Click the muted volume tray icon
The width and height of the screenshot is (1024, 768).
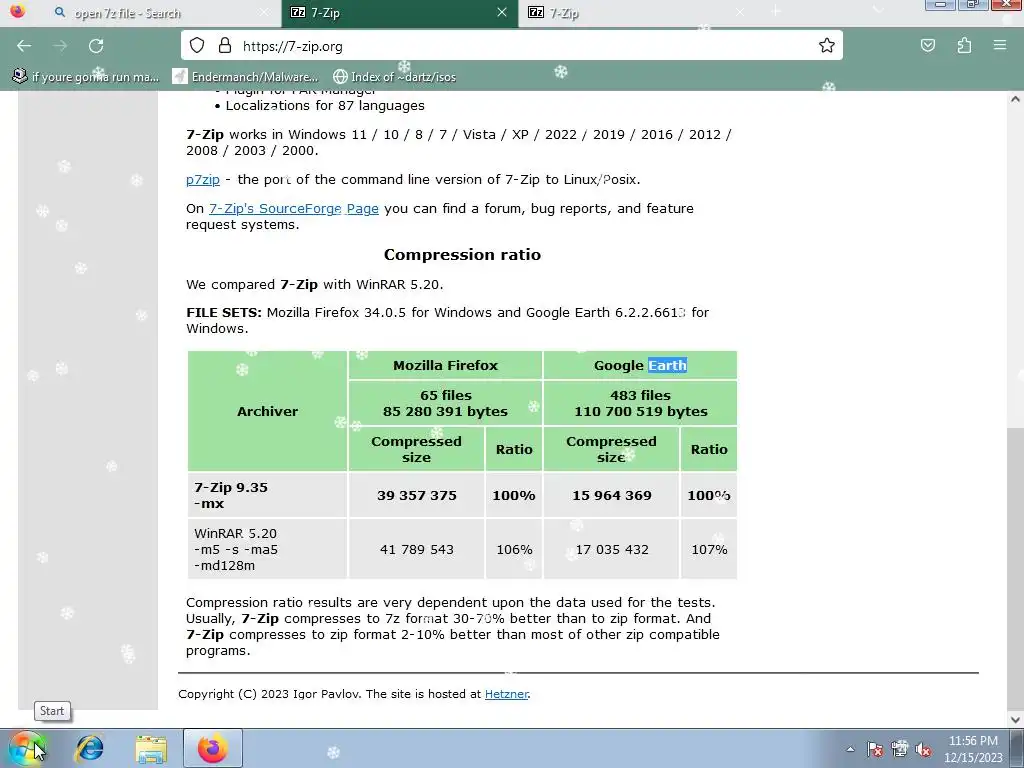pyautogui.click(x=923, y=749)
